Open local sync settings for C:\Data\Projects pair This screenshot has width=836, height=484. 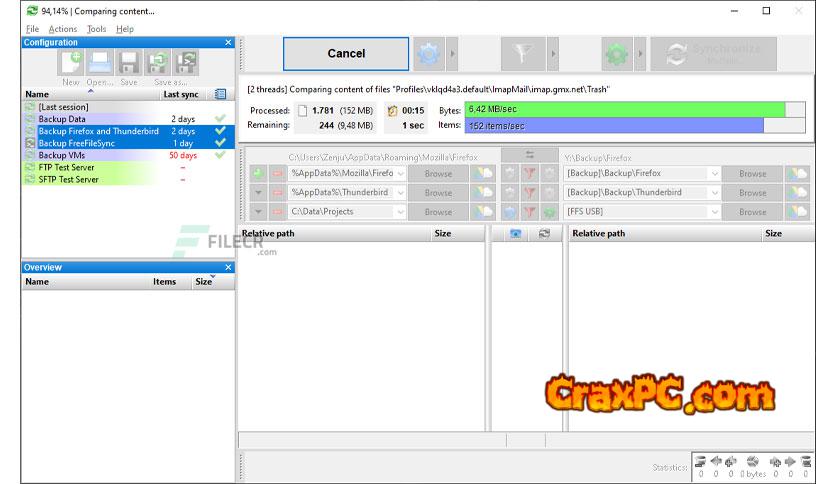[549, 212]
